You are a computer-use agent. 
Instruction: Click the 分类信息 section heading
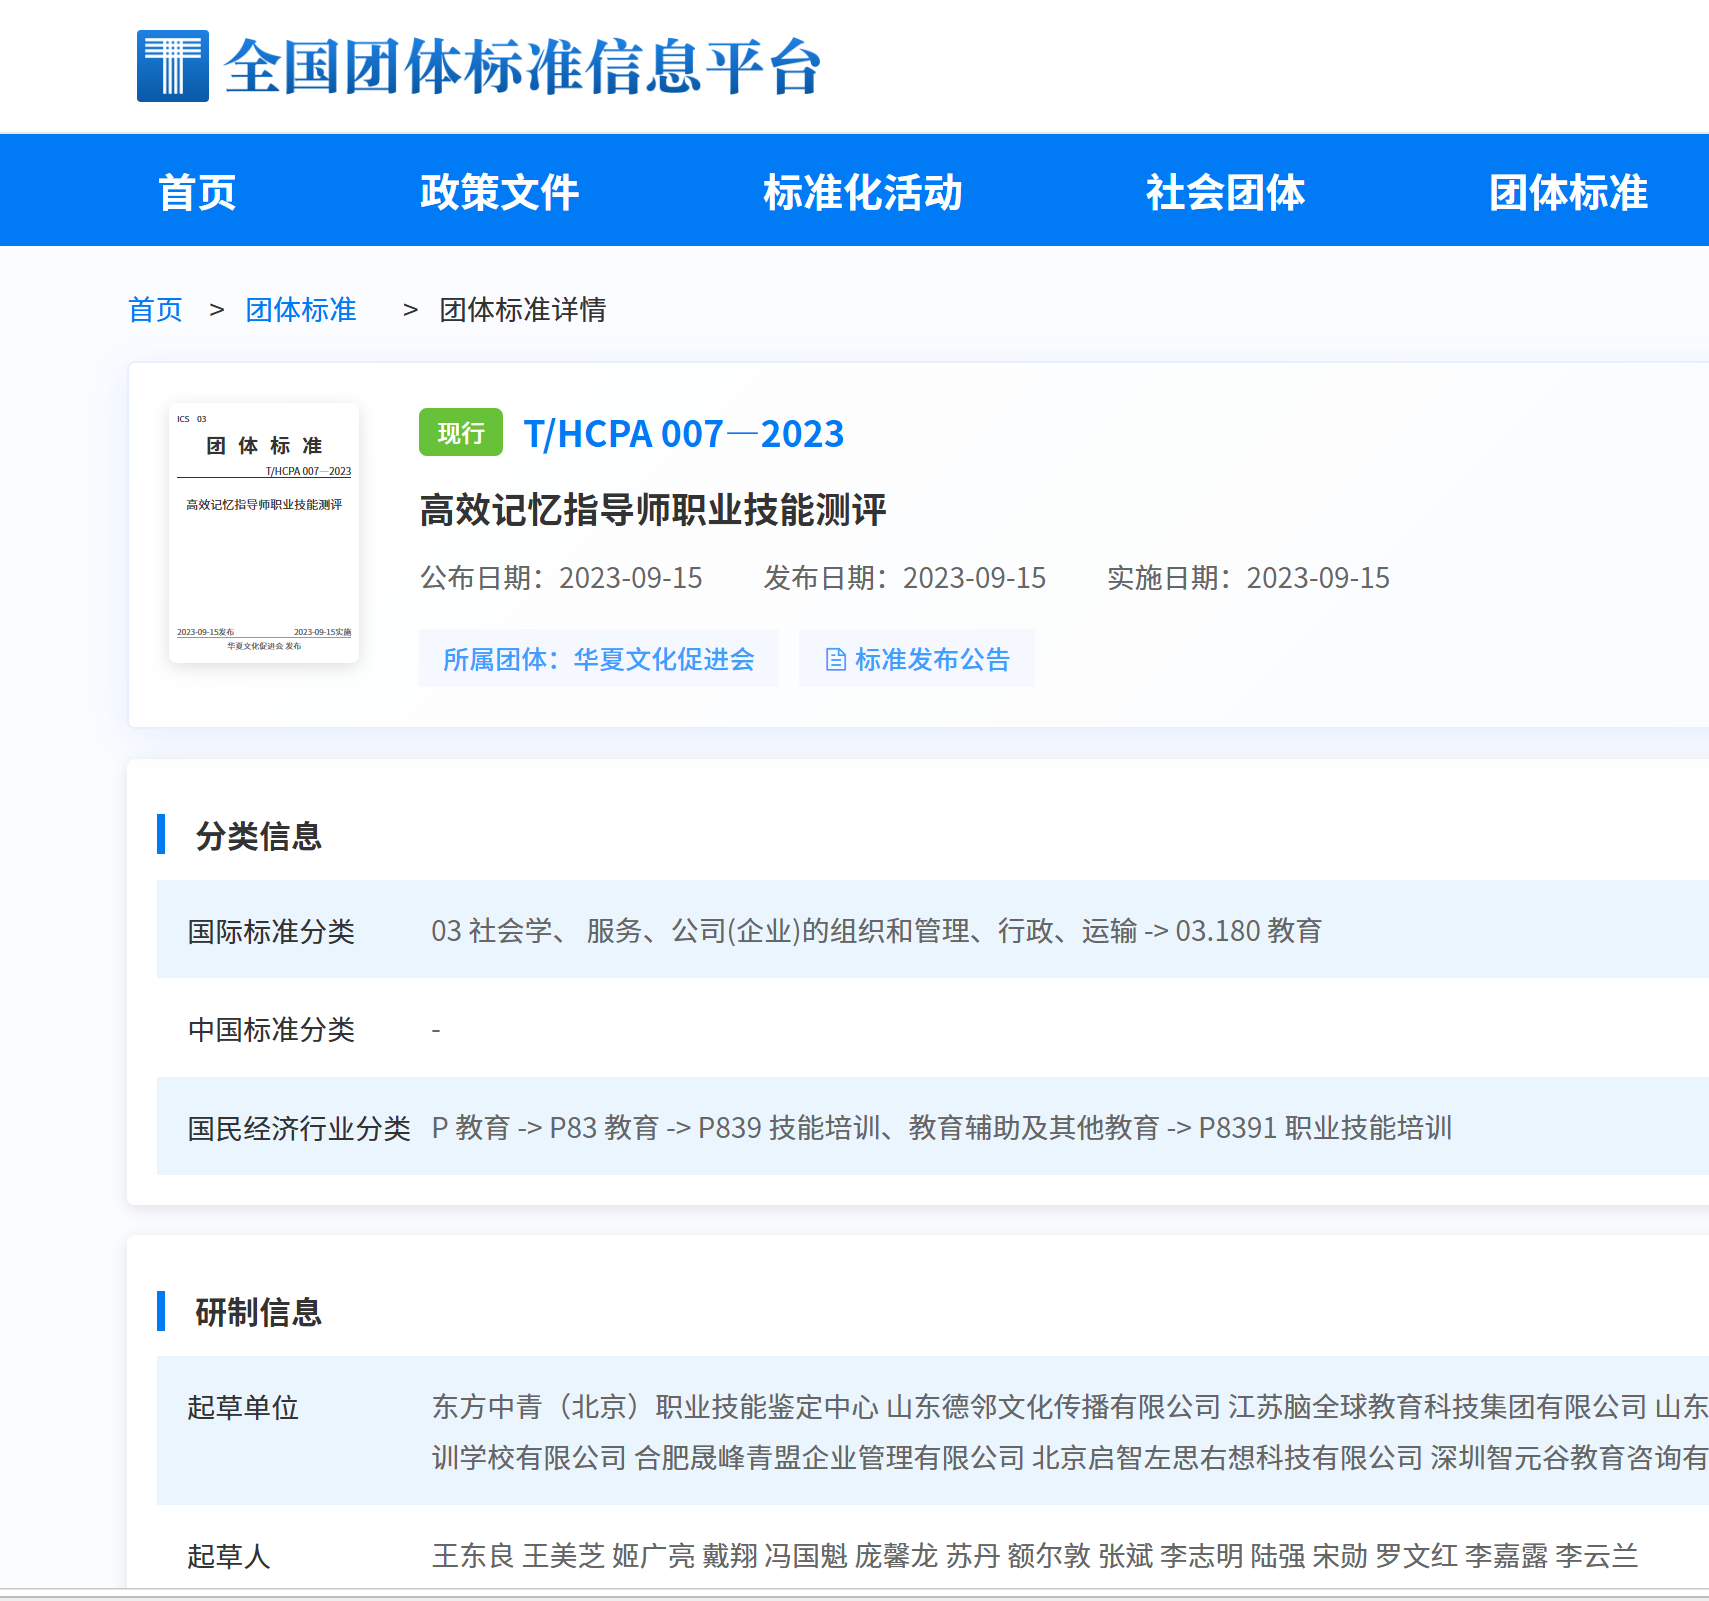259,836
